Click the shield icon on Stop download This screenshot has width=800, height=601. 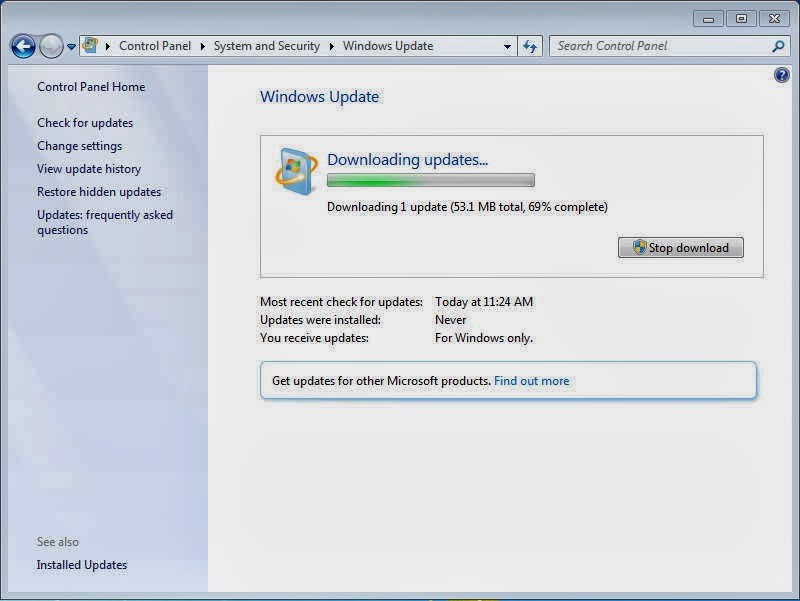click(639, 247)
